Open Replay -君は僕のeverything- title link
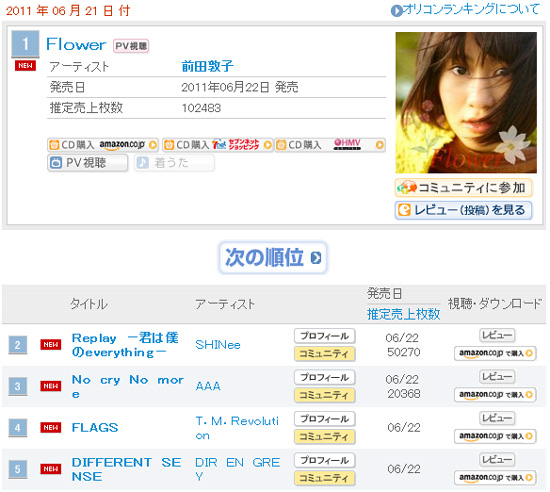 [x=125, y=345]
